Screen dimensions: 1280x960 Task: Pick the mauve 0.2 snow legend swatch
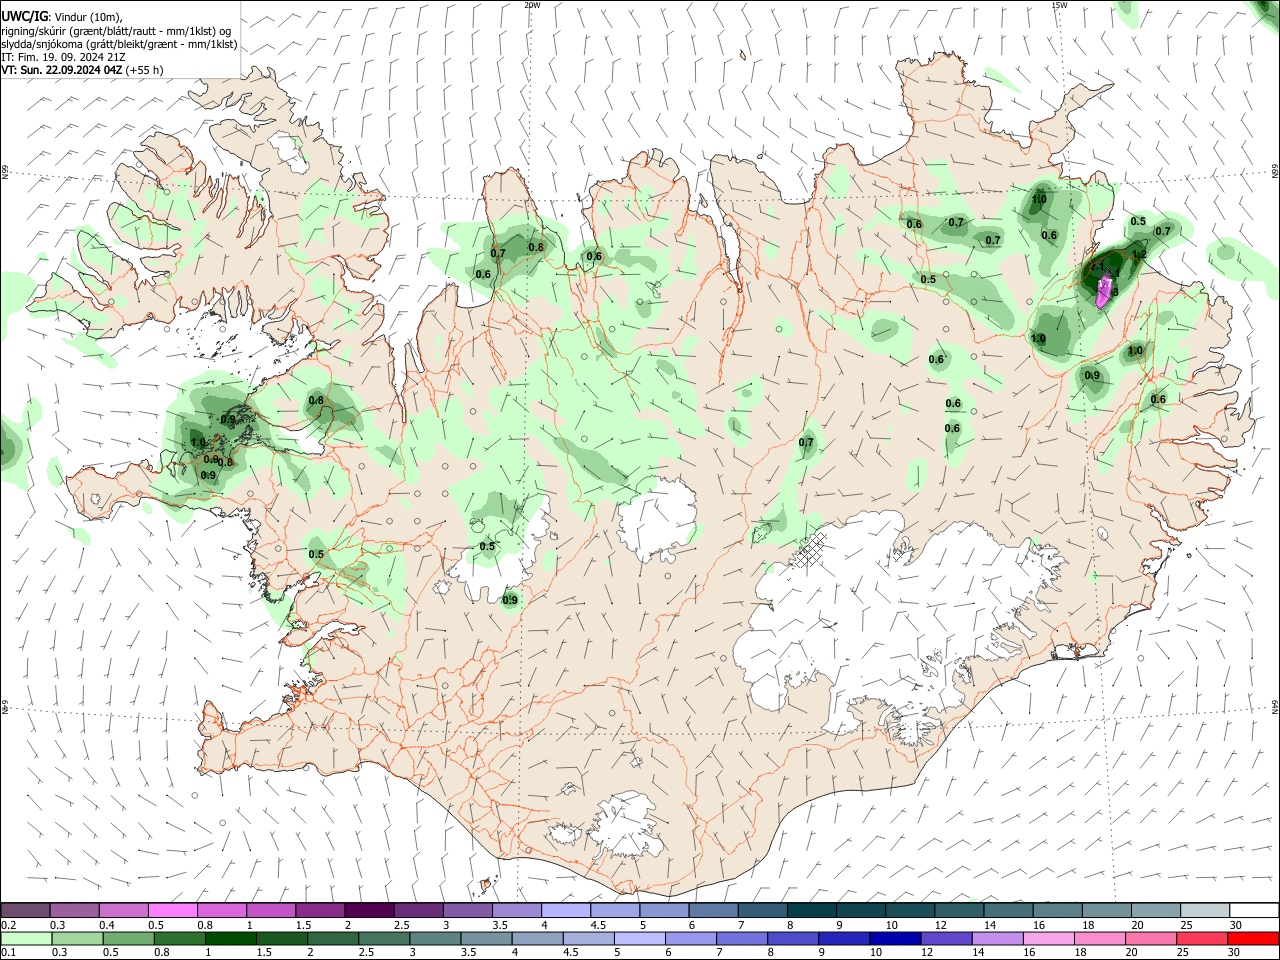(25, 910)
